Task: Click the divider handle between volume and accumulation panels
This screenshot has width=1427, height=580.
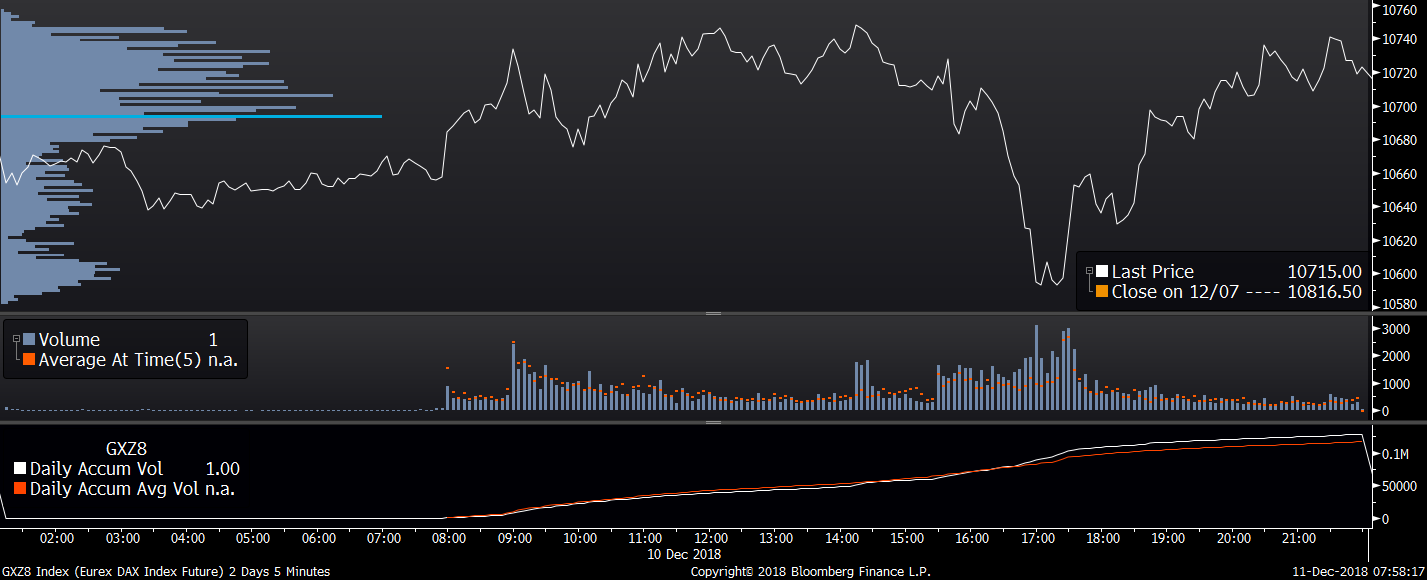Action: pyautogui.click(x=713, y=422)
